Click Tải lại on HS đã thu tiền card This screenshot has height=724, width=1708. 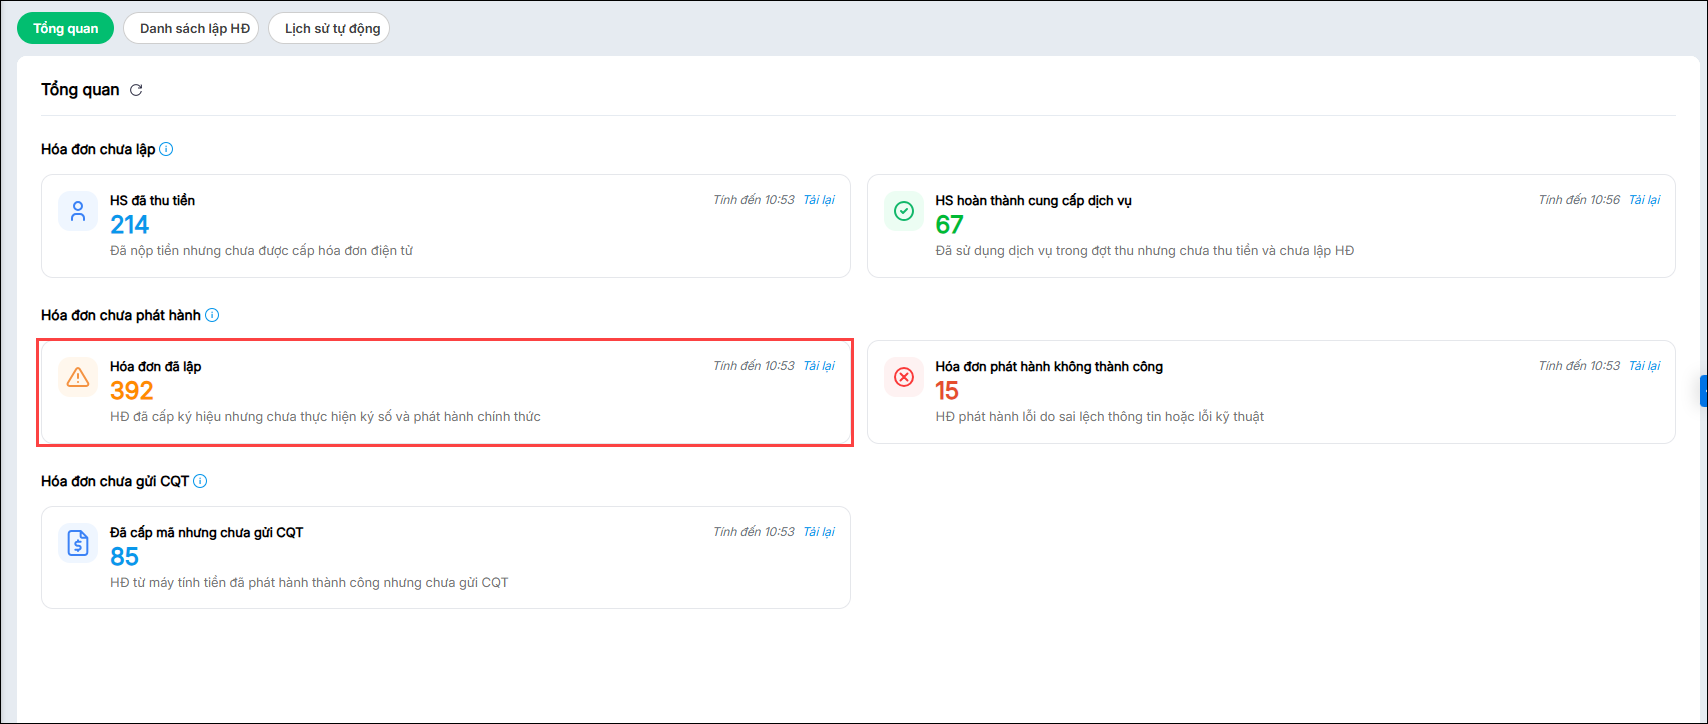point(819,200)
